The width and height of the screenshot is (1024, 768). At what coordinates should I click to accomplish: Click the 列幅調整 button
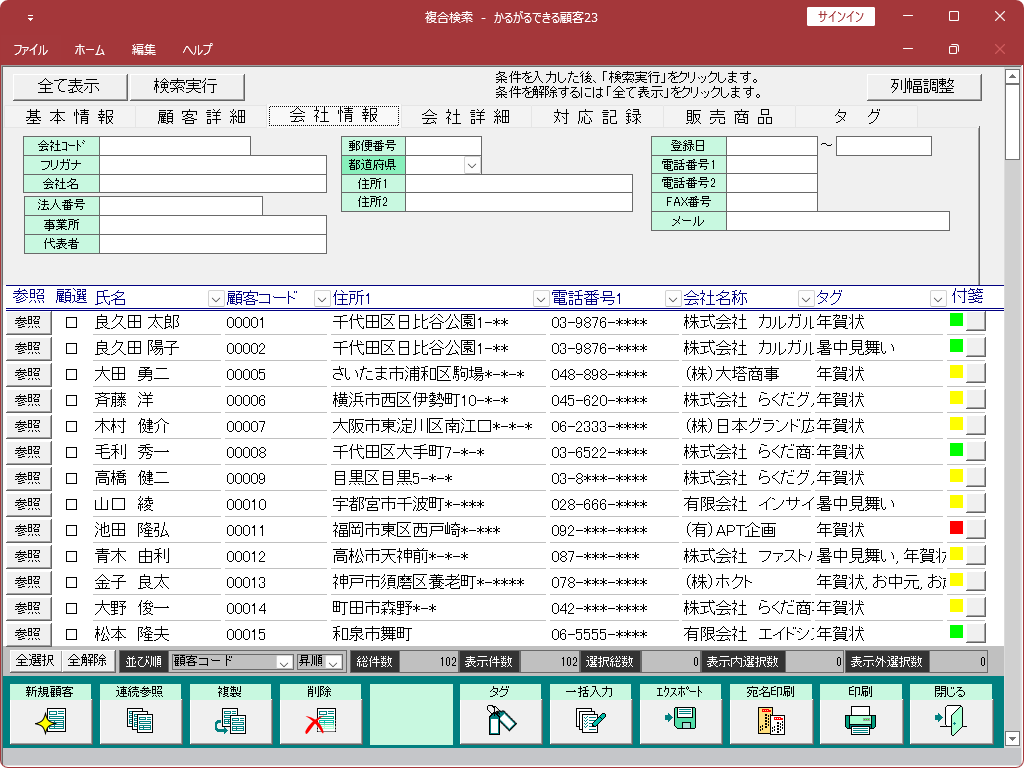pyautogui.click(x=923, y=86)
